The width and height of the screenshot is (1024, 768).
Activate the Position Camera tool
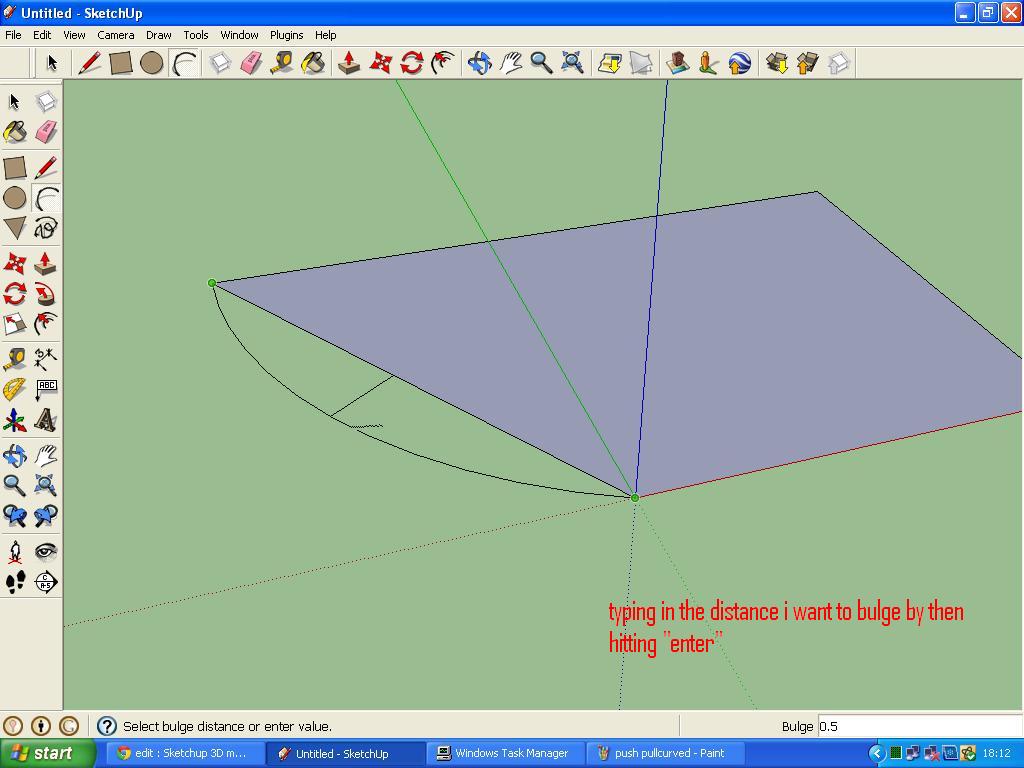pyautogui.click(x=15, y=552)
